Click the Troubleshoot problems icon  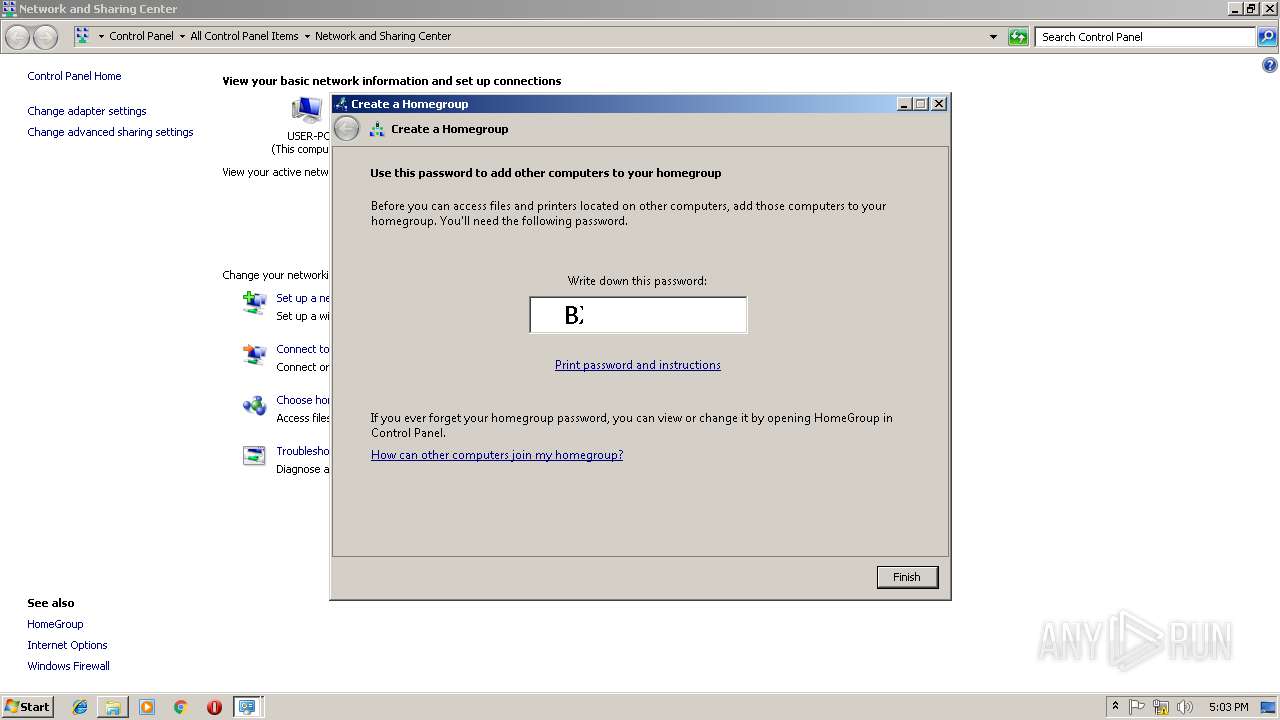point(254,456)
